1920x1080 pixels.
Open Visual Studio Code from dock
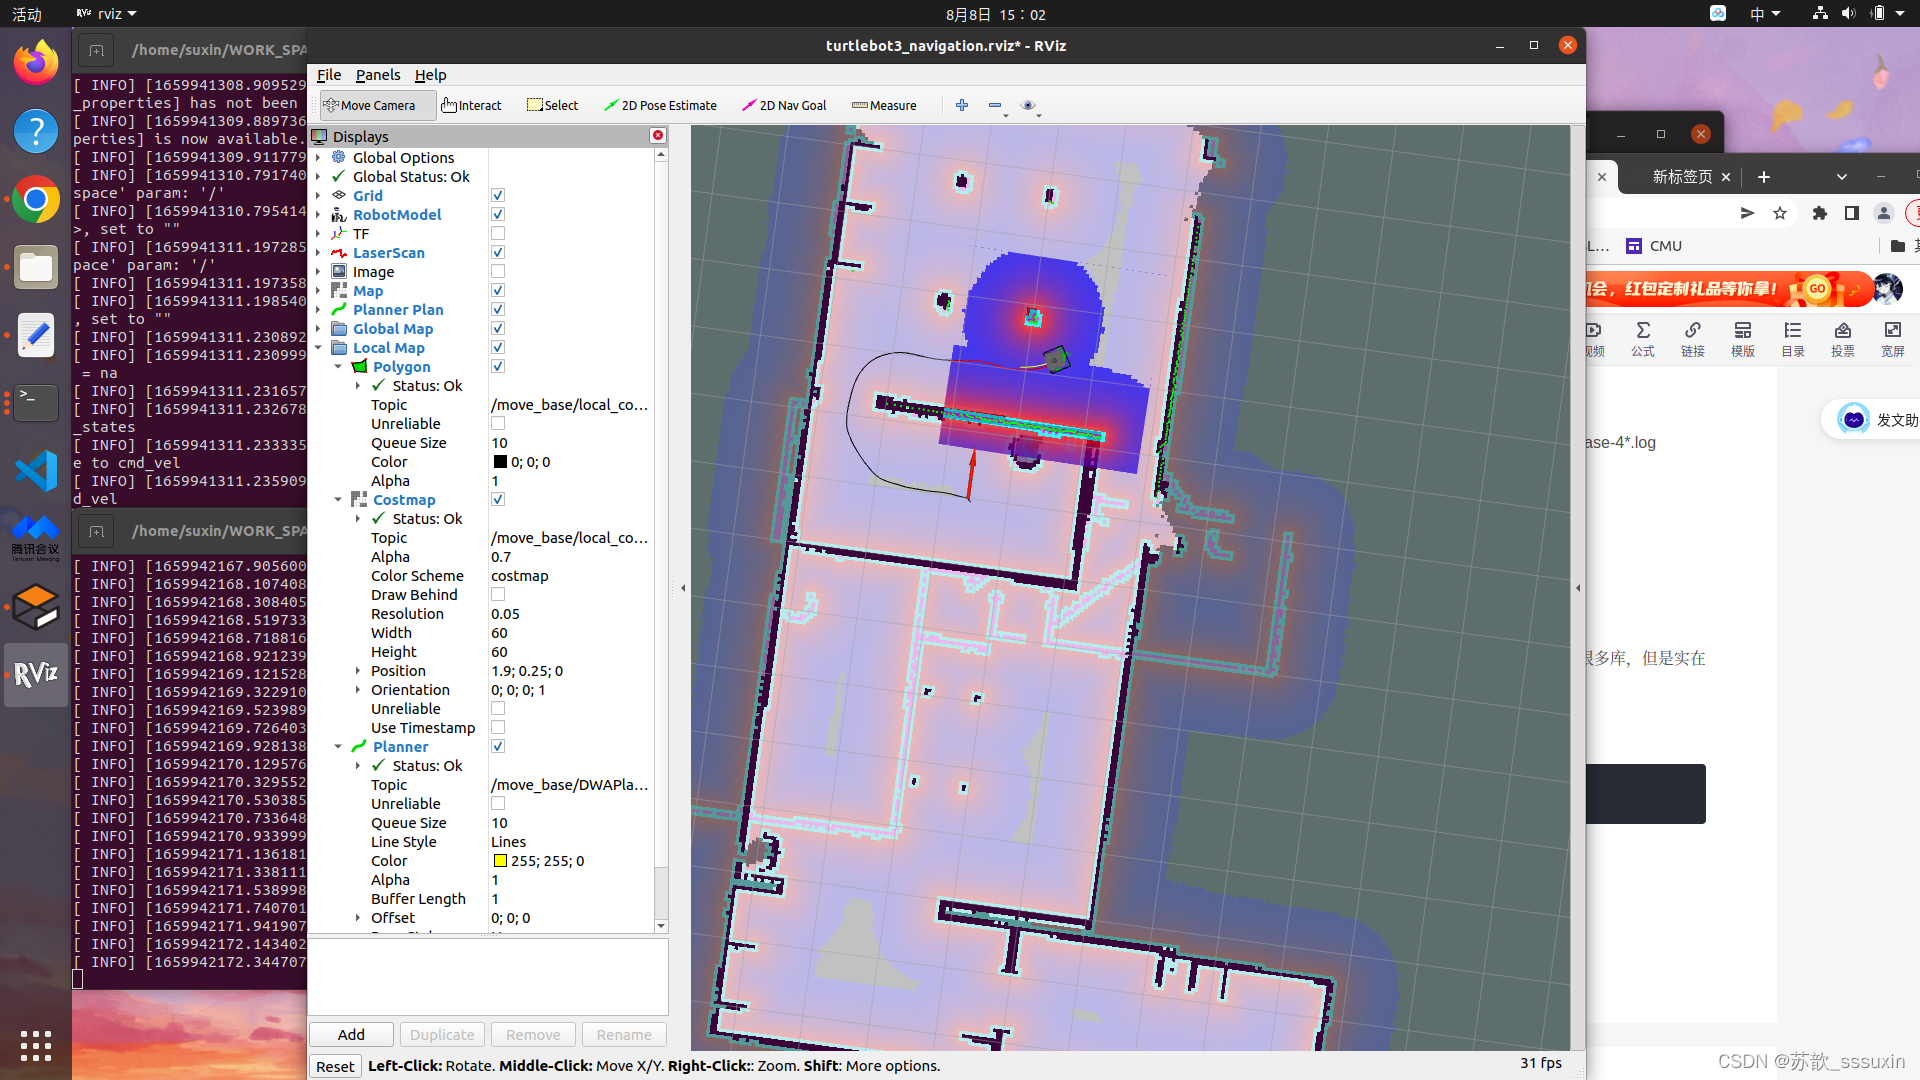pyautogui.click(x=36, y=471)
